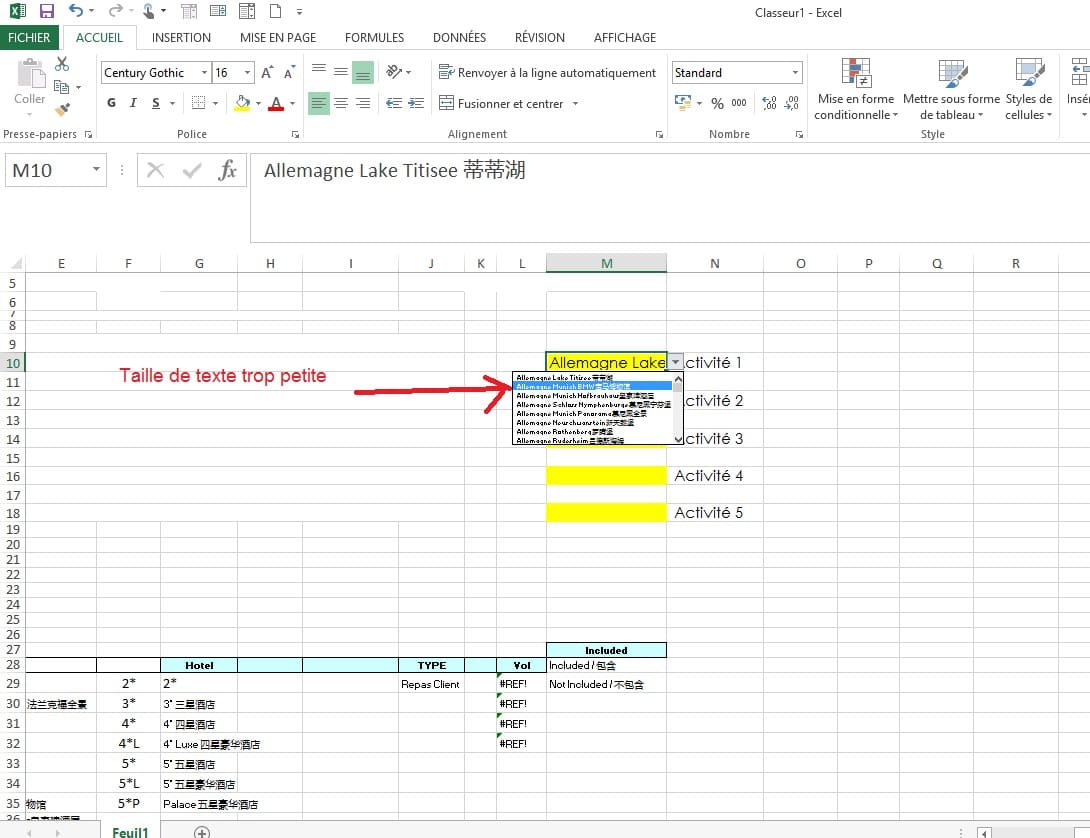Select the Feuil1 sheet tab
The height and width of the screenshot is (838, 1090).
coord(131,832)
